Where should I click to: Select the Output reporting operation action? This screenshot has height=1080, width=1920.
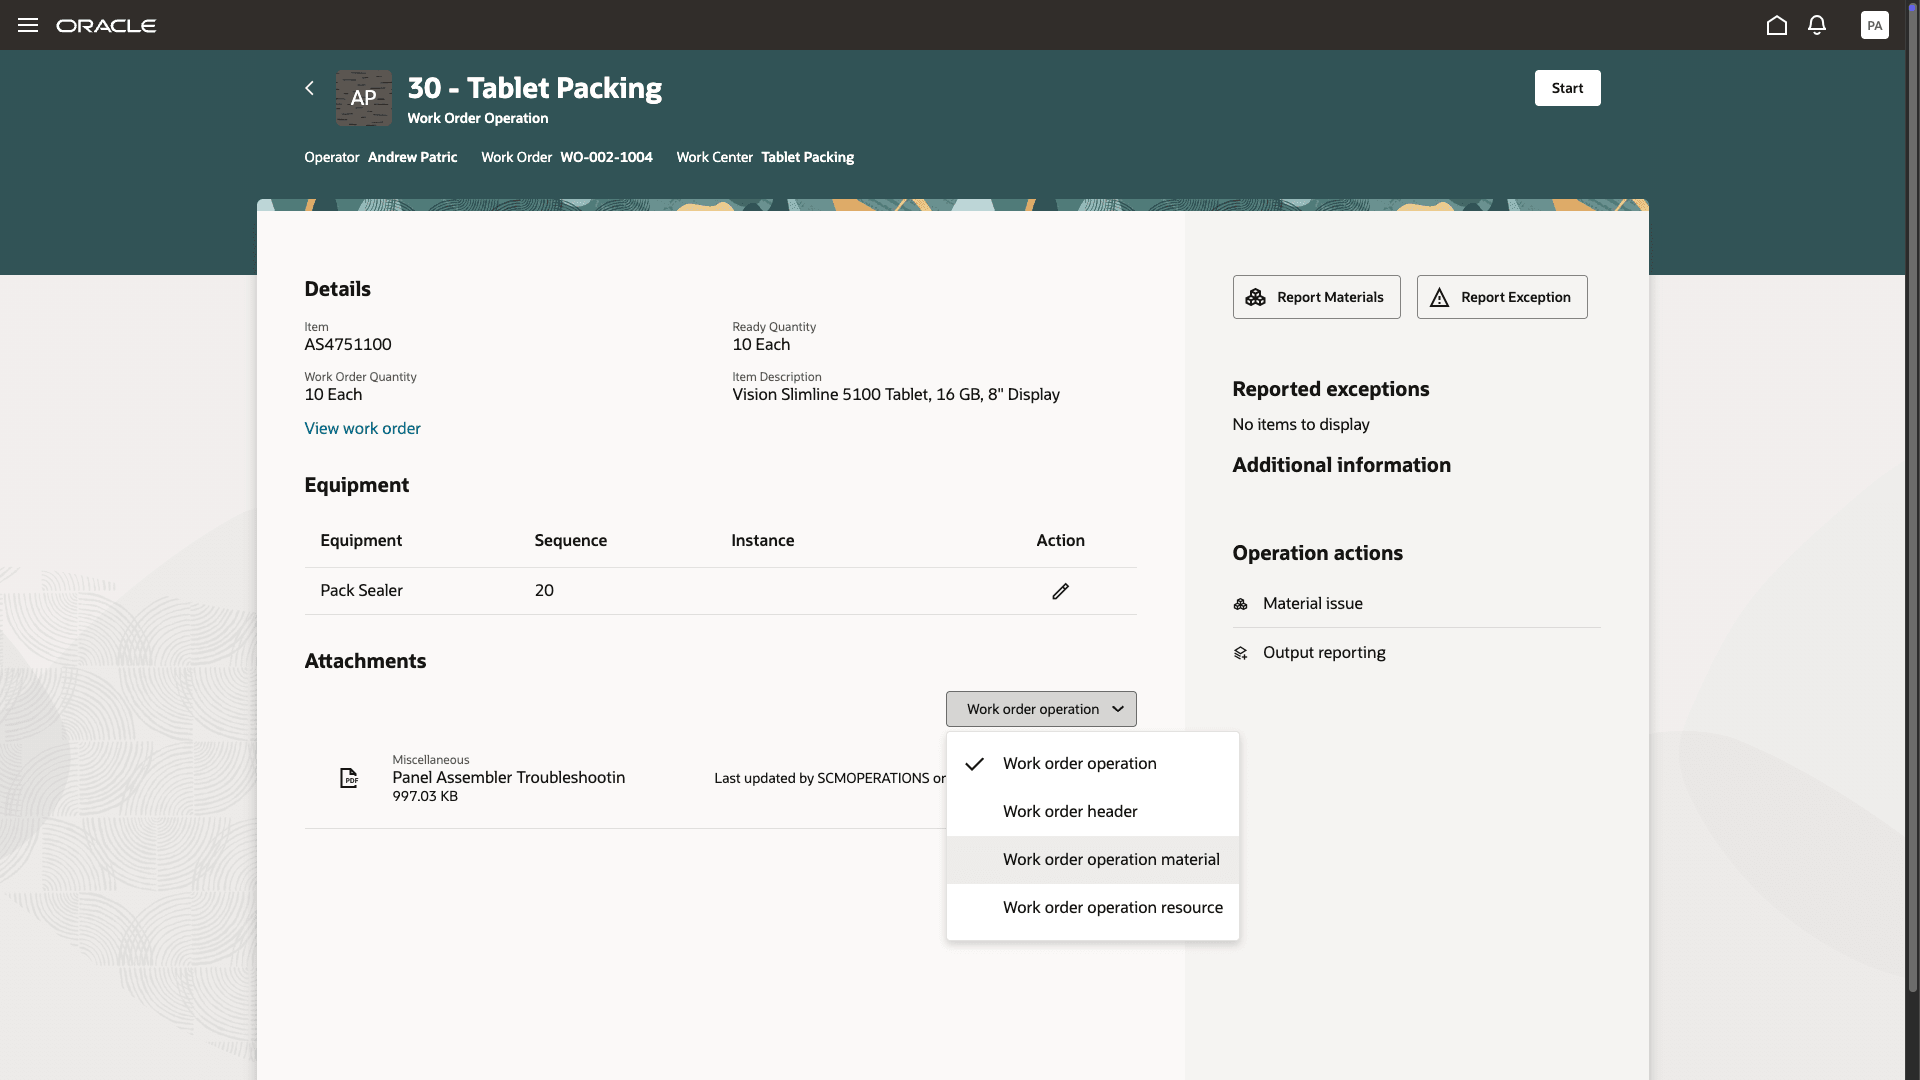pos(1324,652)
